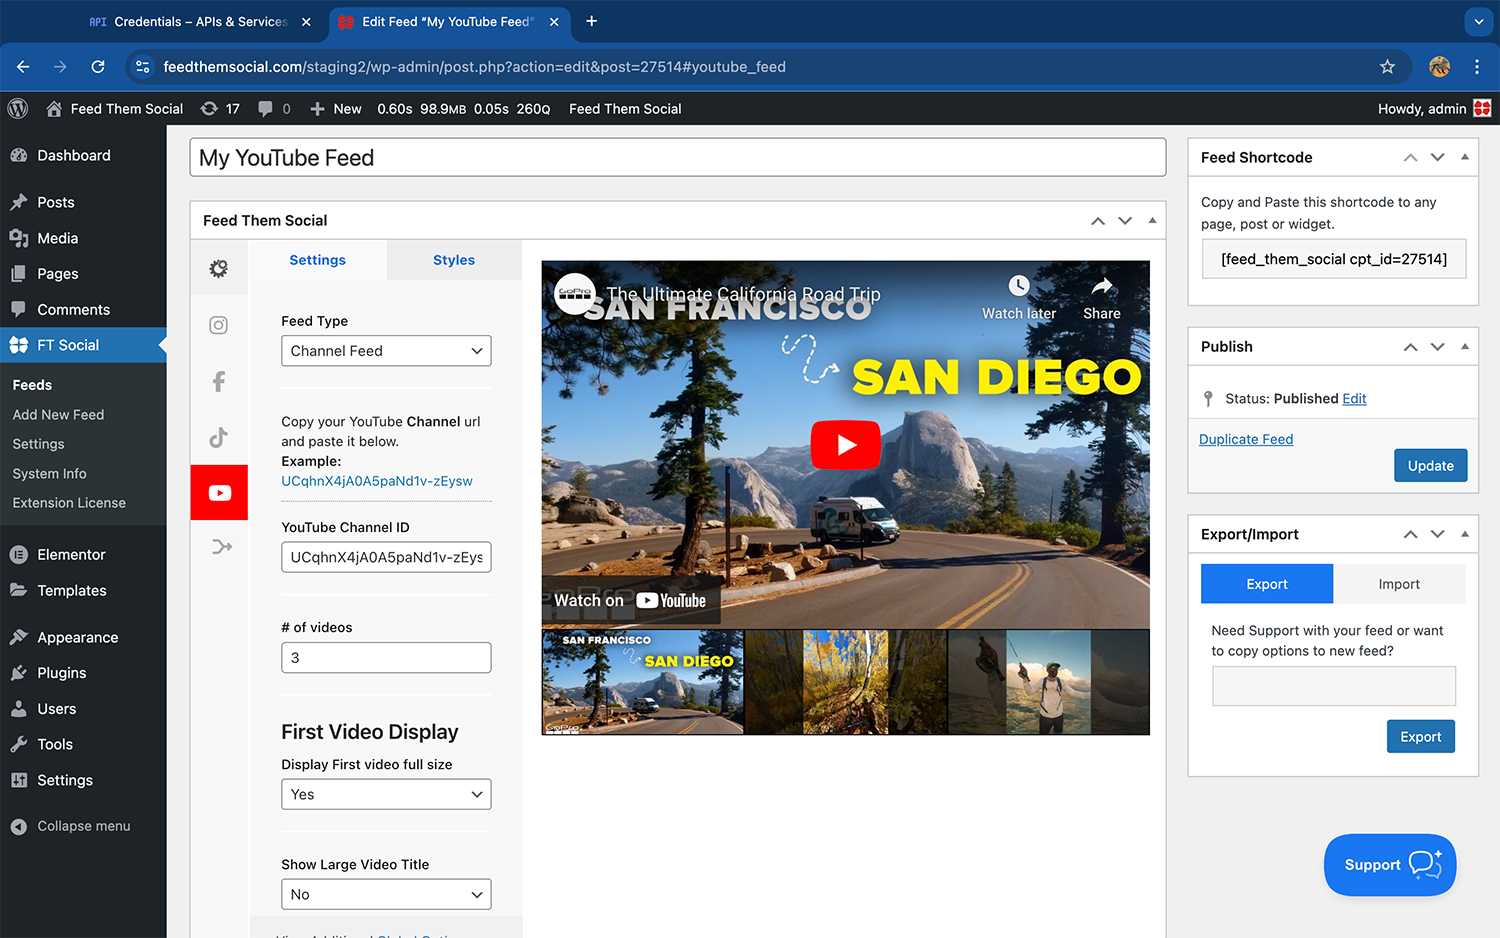Open the gear settings icon in feed sidebar
Screen dimensions: 1500x938
point(219,268)
